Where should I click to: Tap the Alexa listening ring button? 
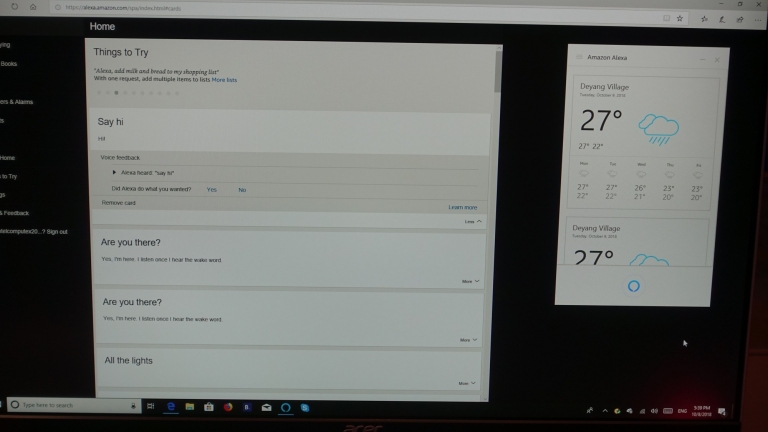633,286
